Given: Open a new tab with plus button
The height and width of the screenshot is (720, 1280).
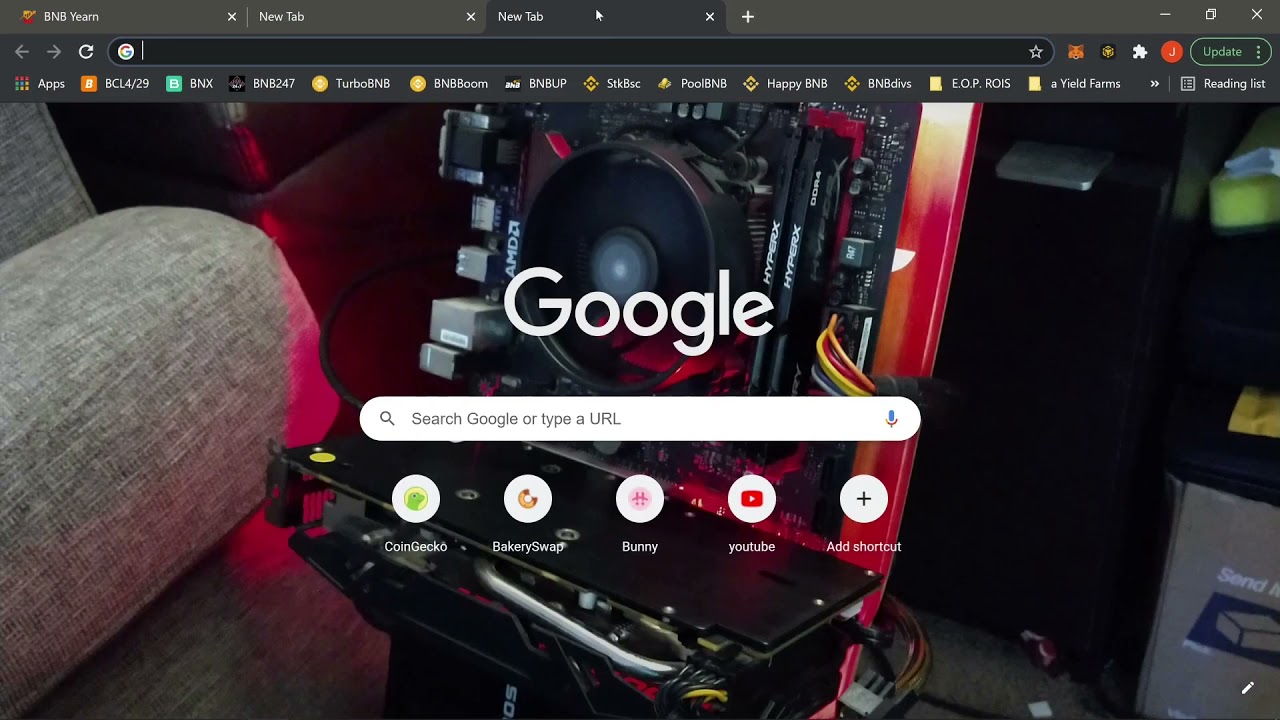Looking at the screenshot, I should [748, 17].
